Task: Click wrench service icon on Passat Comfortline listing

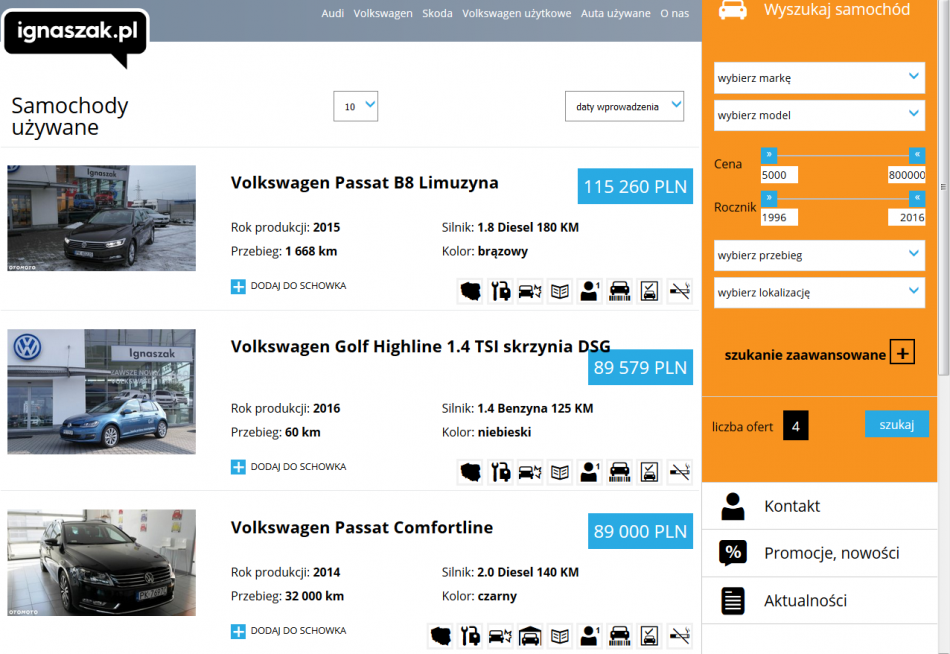Action: (x=470, y=636)
